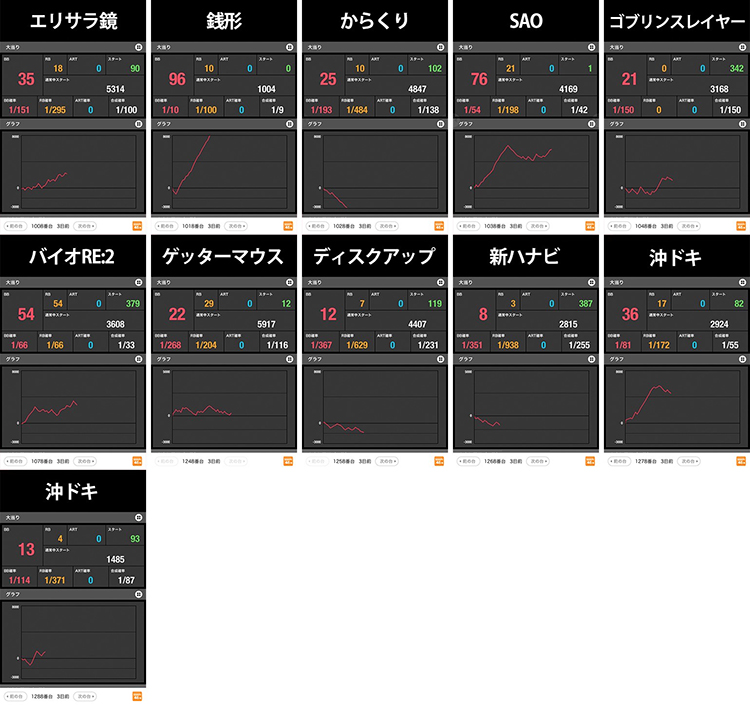Click the orange calendar icon under 新ハナビ
The image size is (750, 706).
590,462
